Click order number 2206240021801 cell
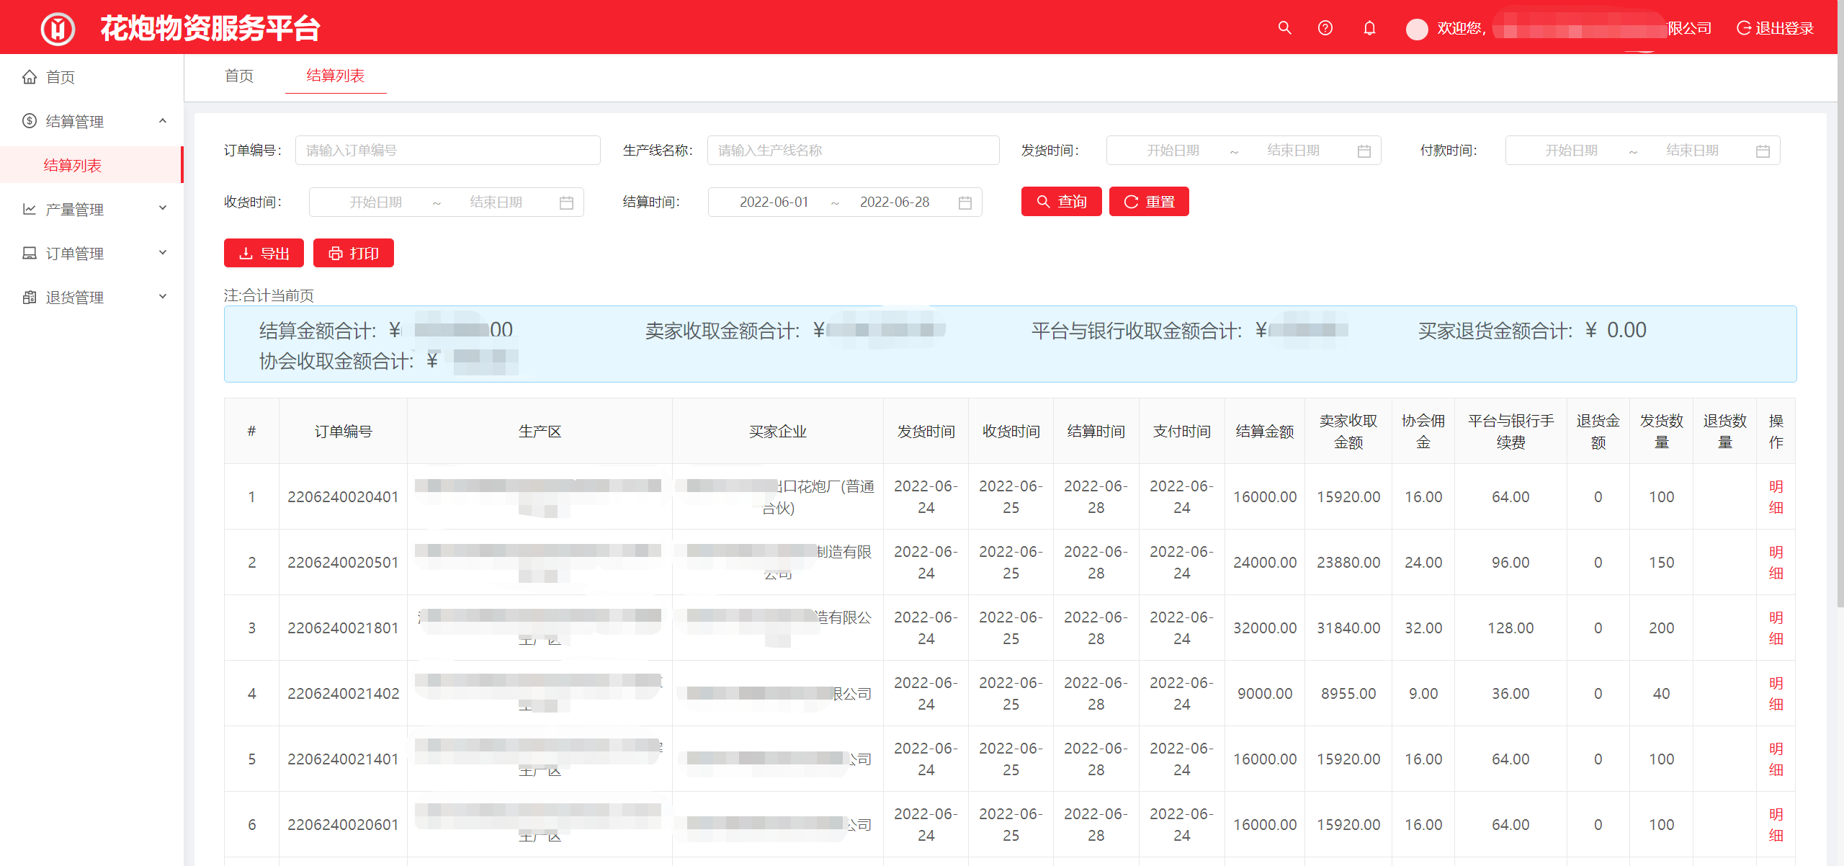Image resolution: width=1844 pixels, height=866 pixels. [x=343, y=628]
